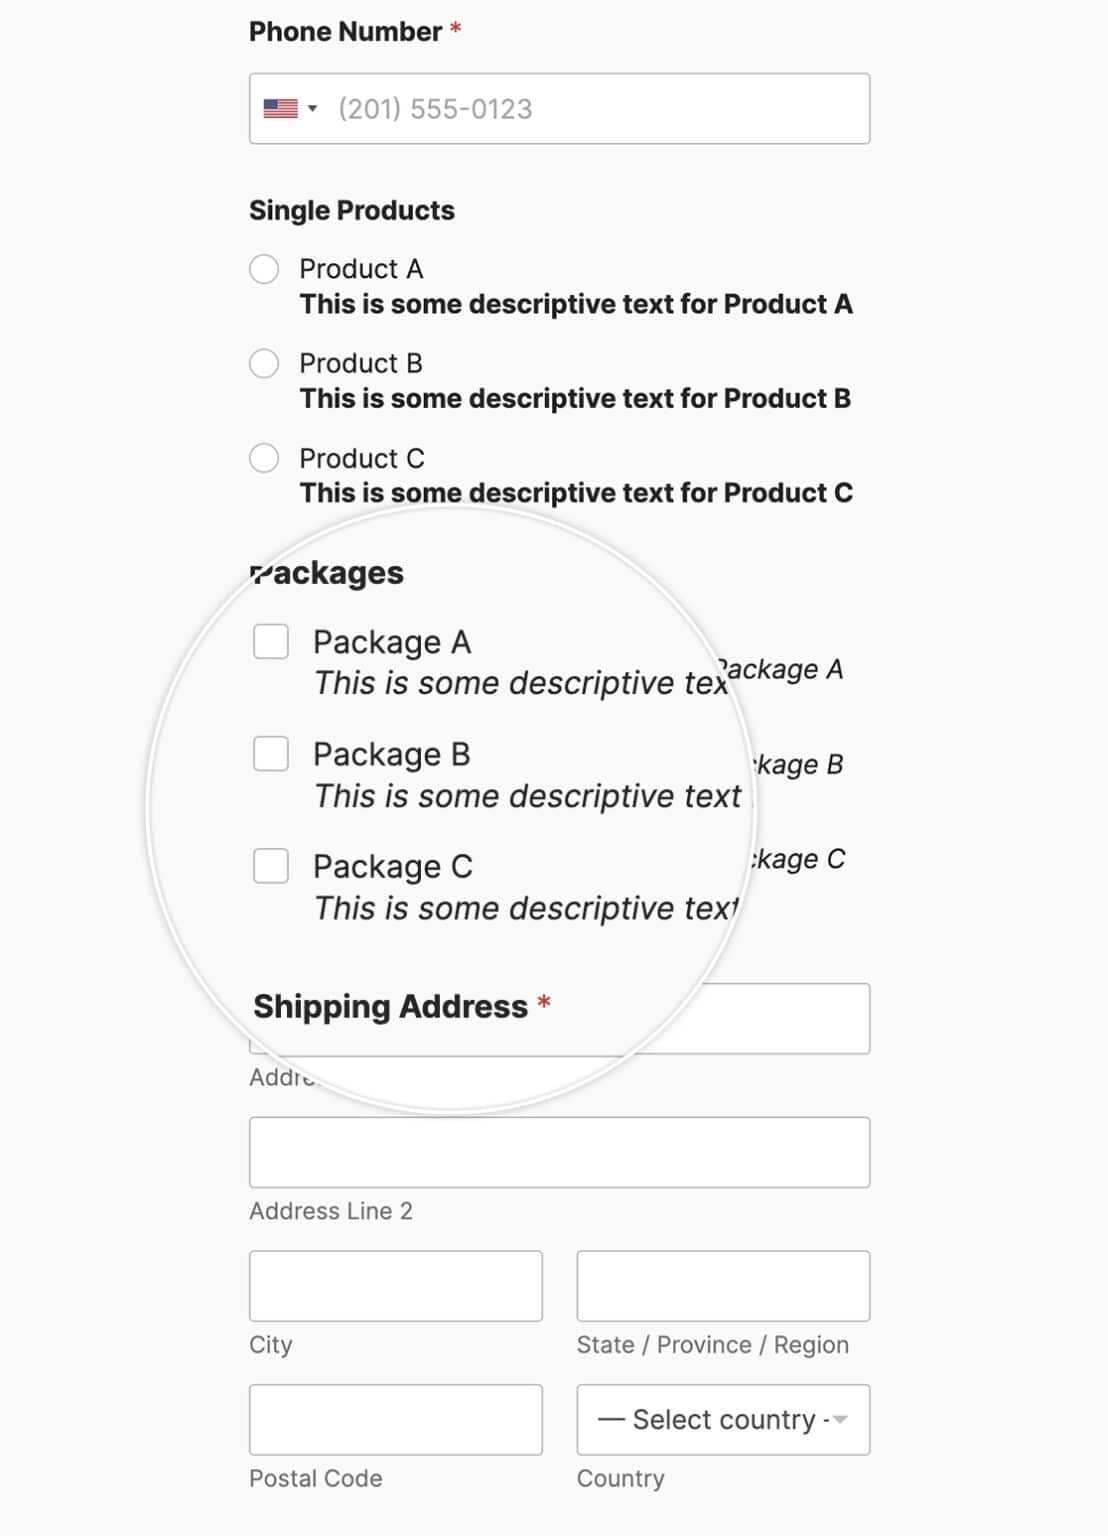The image size is (1108, 1536).
Task: Expand the phone country code selector
Action: tap(311, 107)
